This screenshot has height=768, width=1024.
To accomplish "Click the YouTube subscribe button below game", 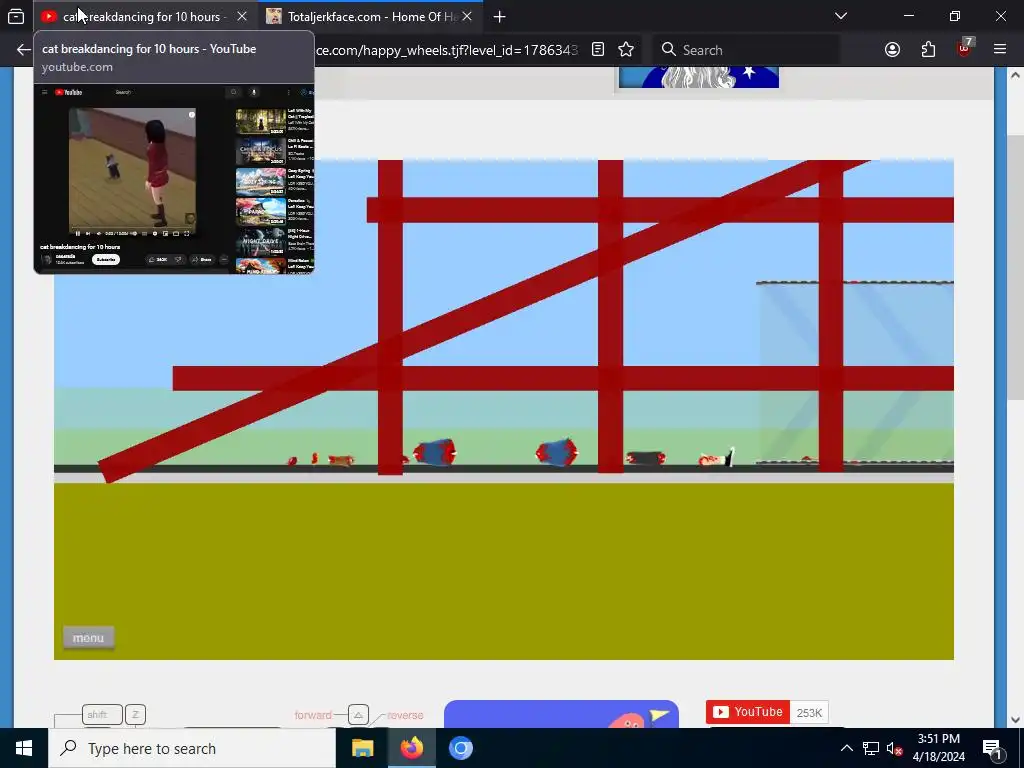I will pyautogui.click(x=748, y=712).
